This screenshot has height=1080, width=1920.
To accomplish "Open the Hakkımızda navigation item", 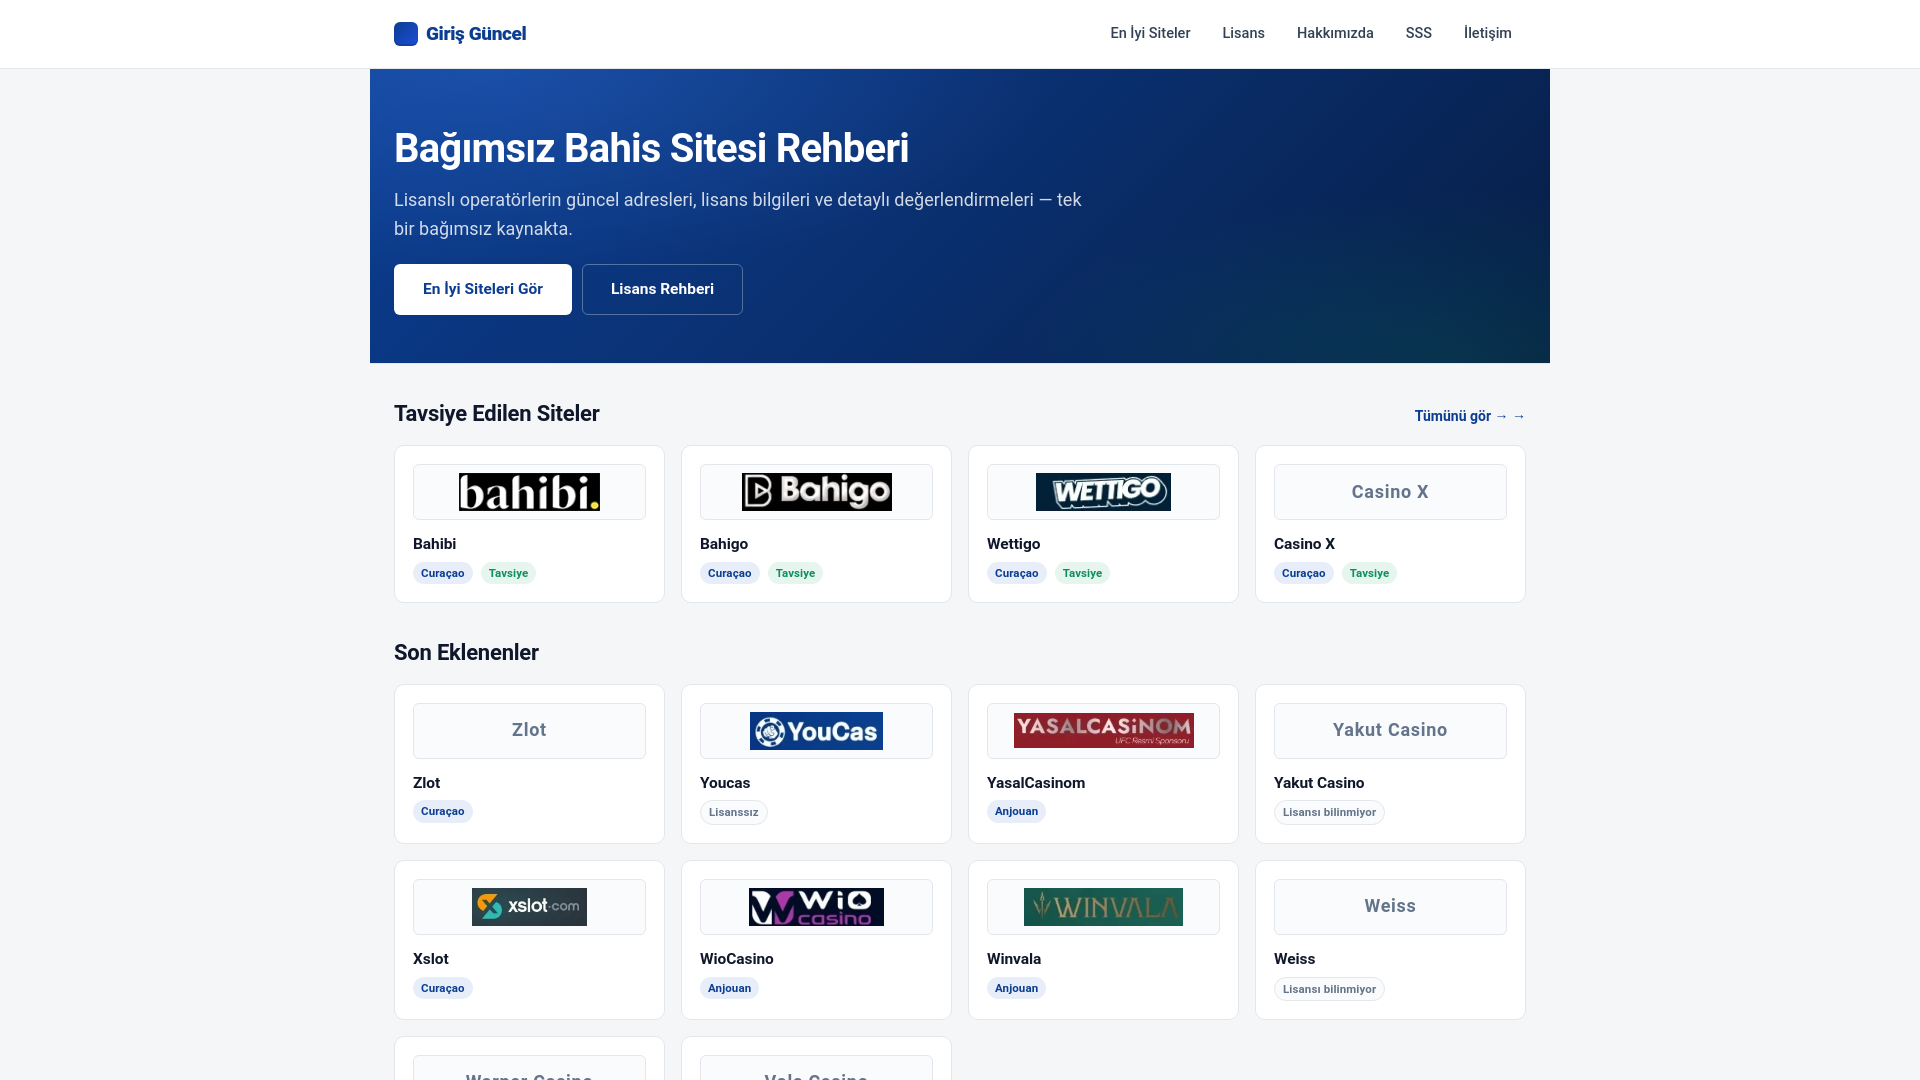I will tap(1335, 33).
